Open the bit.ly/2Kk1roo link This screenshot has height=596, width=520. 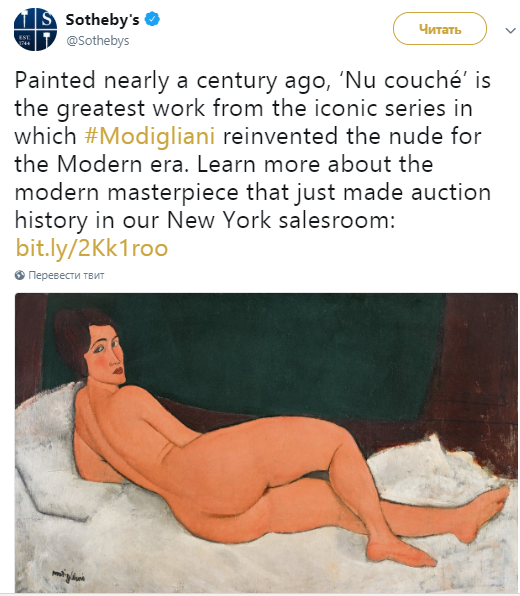pyautogui.click(x=92, y=249)
